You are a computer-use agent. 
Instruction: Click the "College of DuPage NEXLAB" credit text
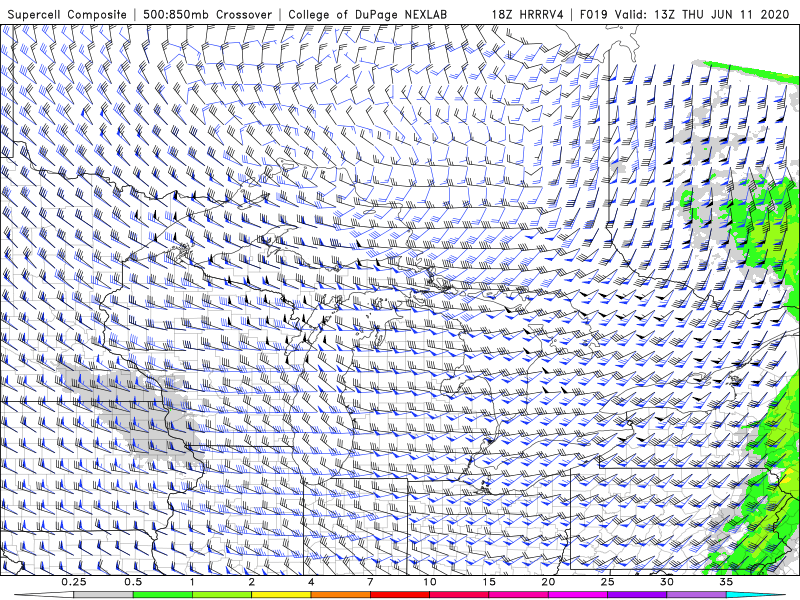point(367,14)
